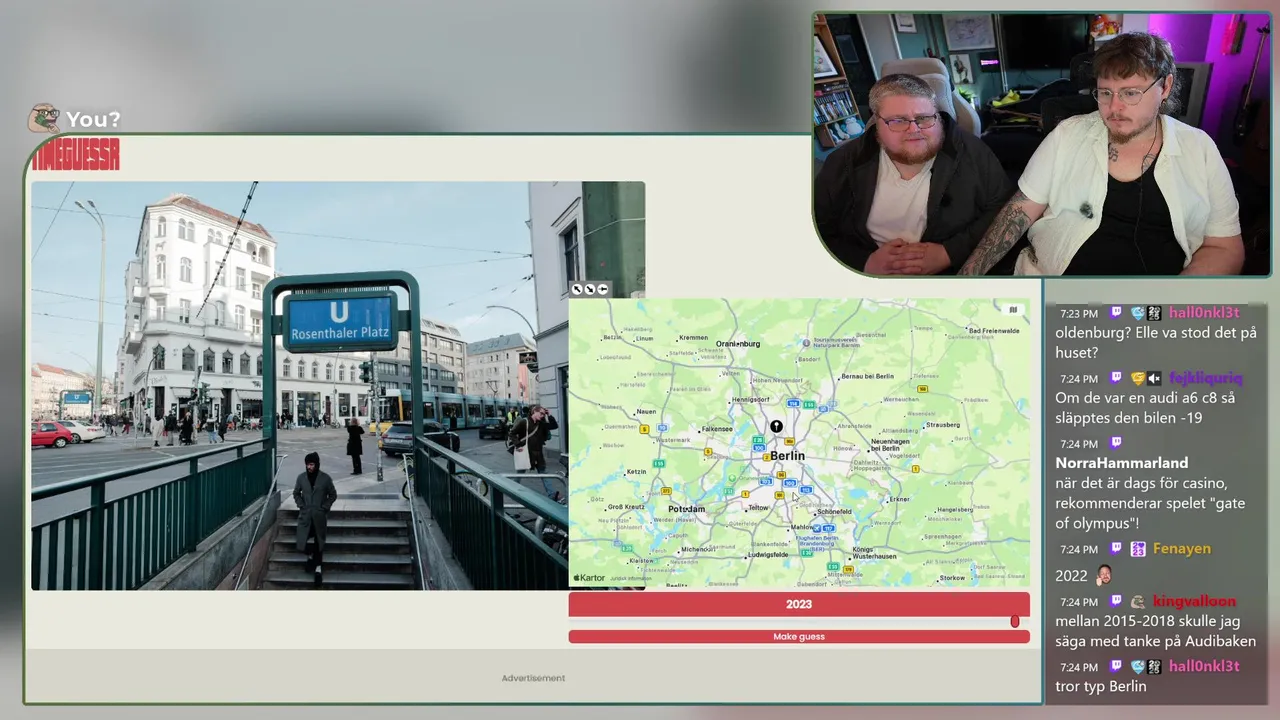This screenshot has width=1280, height=720.
Task: Click Flughafen Berlin Brandenburg airport marker
Action: point(817,528)
